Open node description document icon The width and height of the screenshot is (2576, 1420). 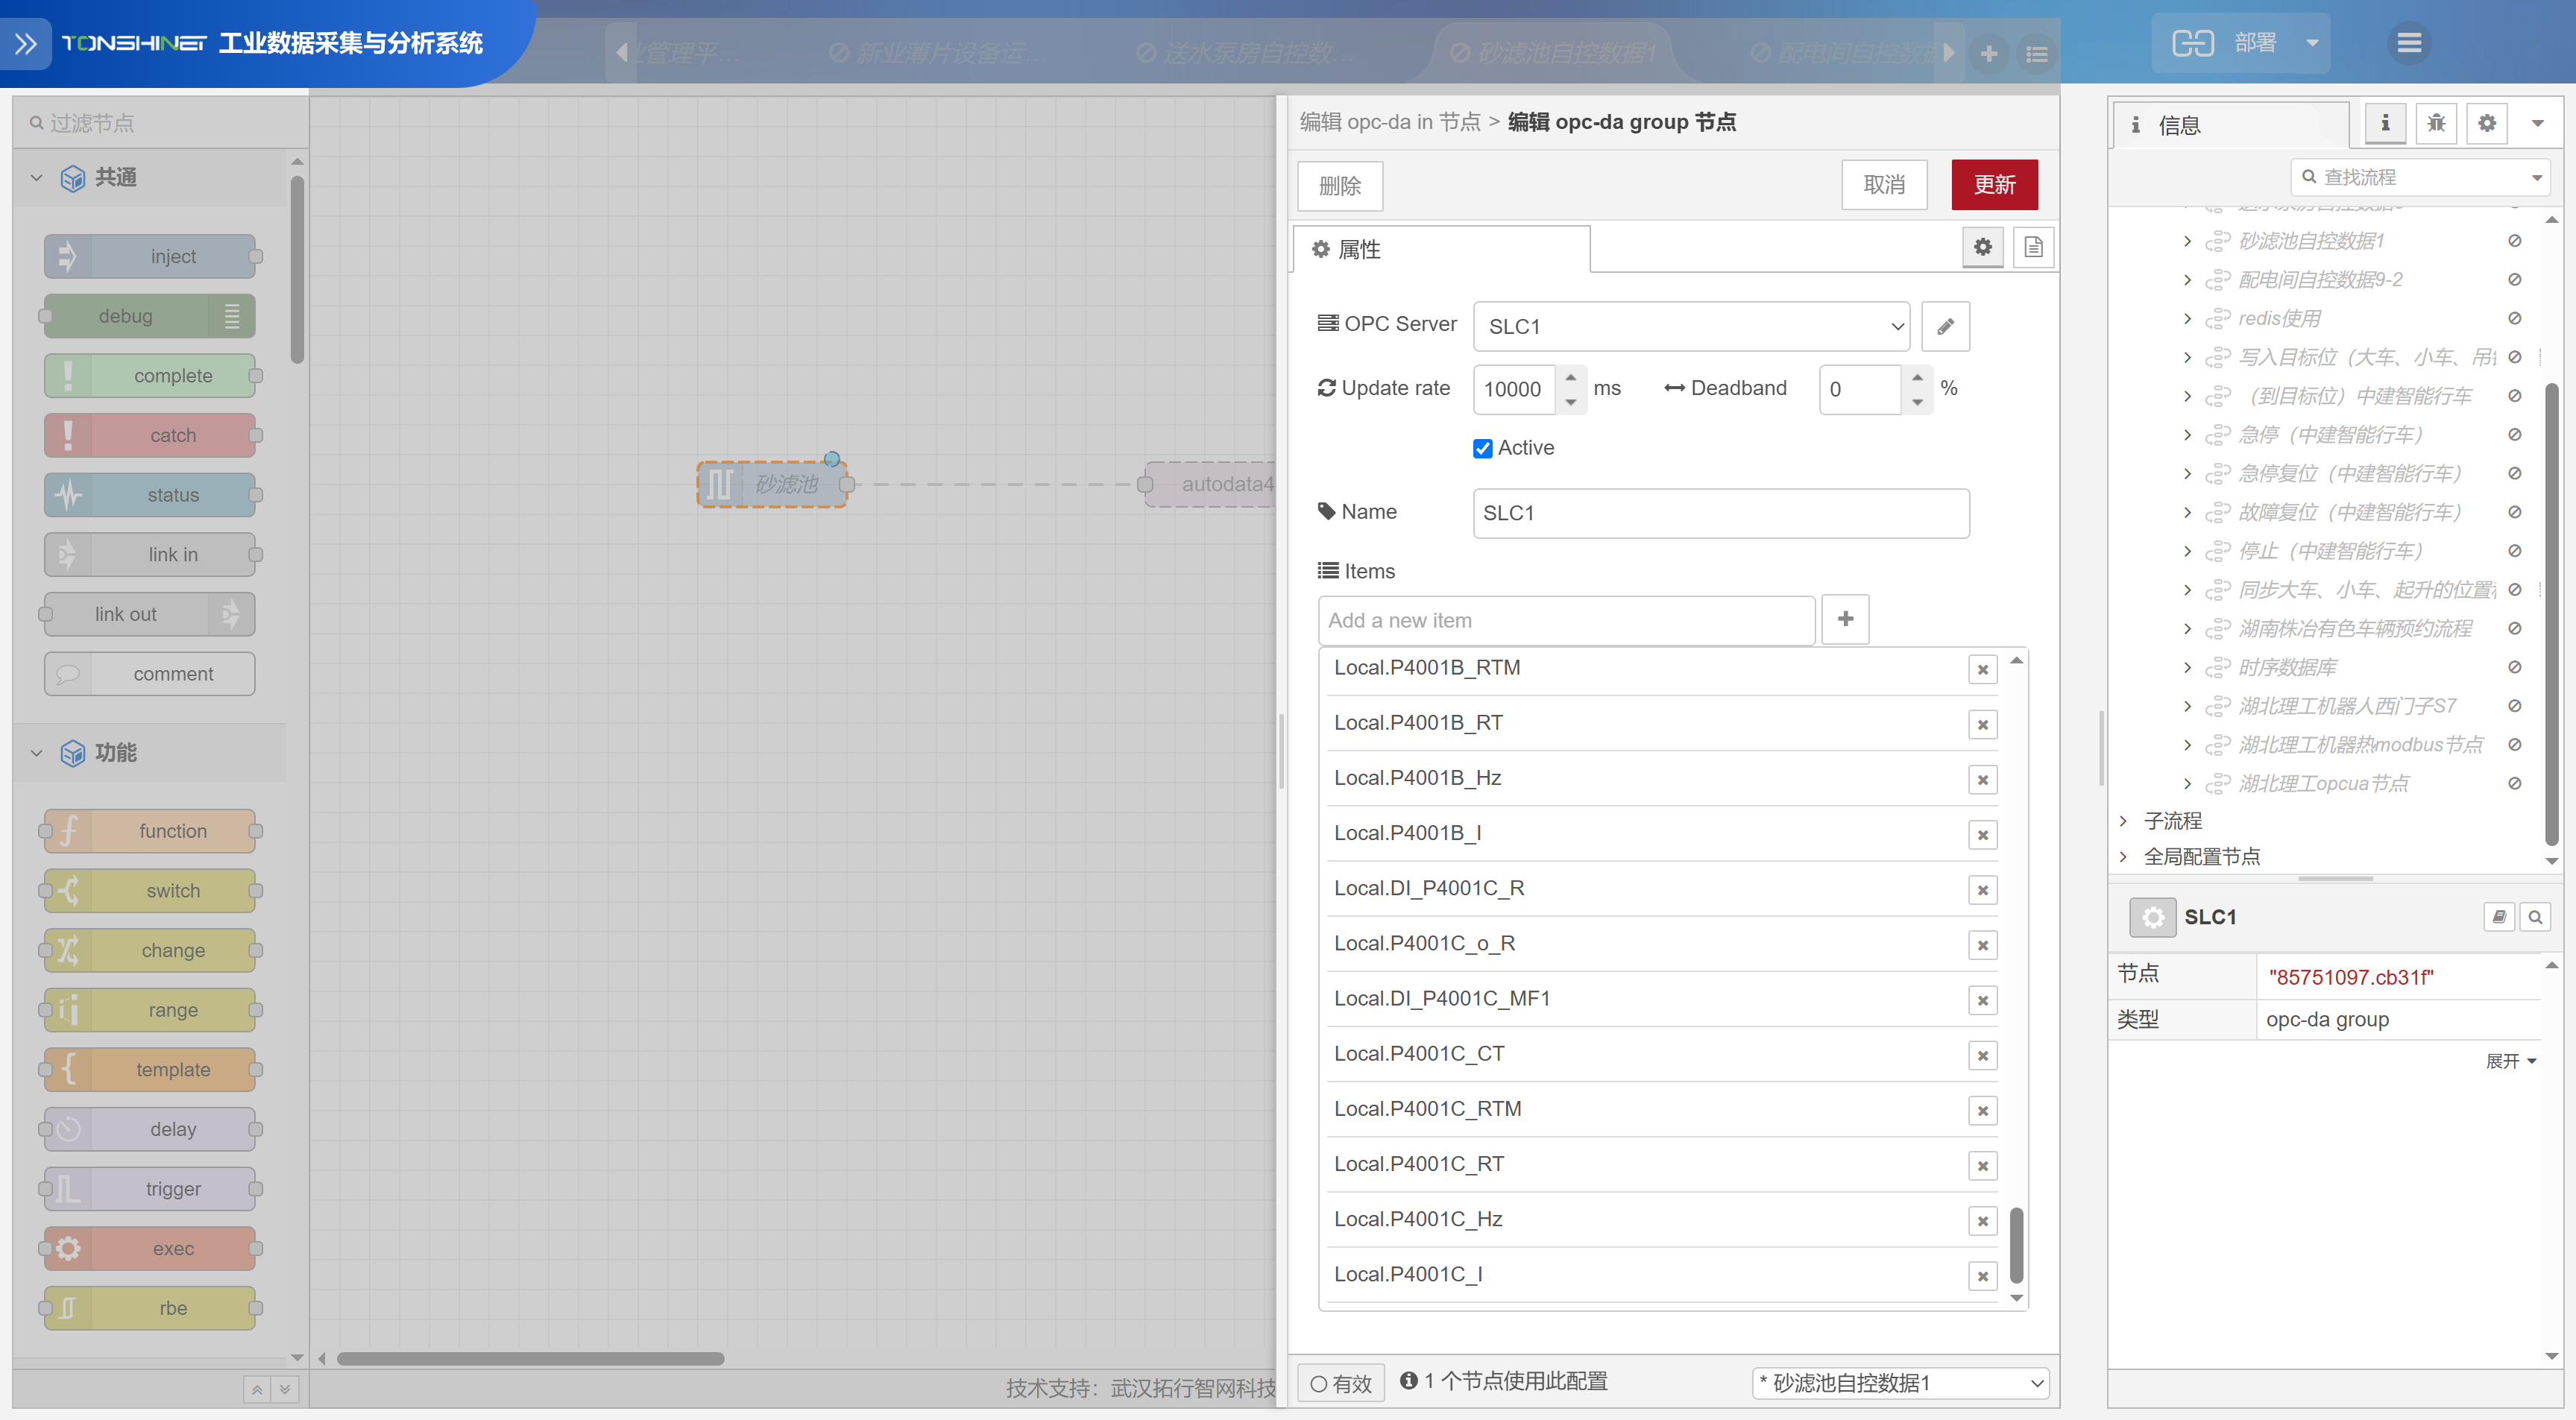[2033, 248]
